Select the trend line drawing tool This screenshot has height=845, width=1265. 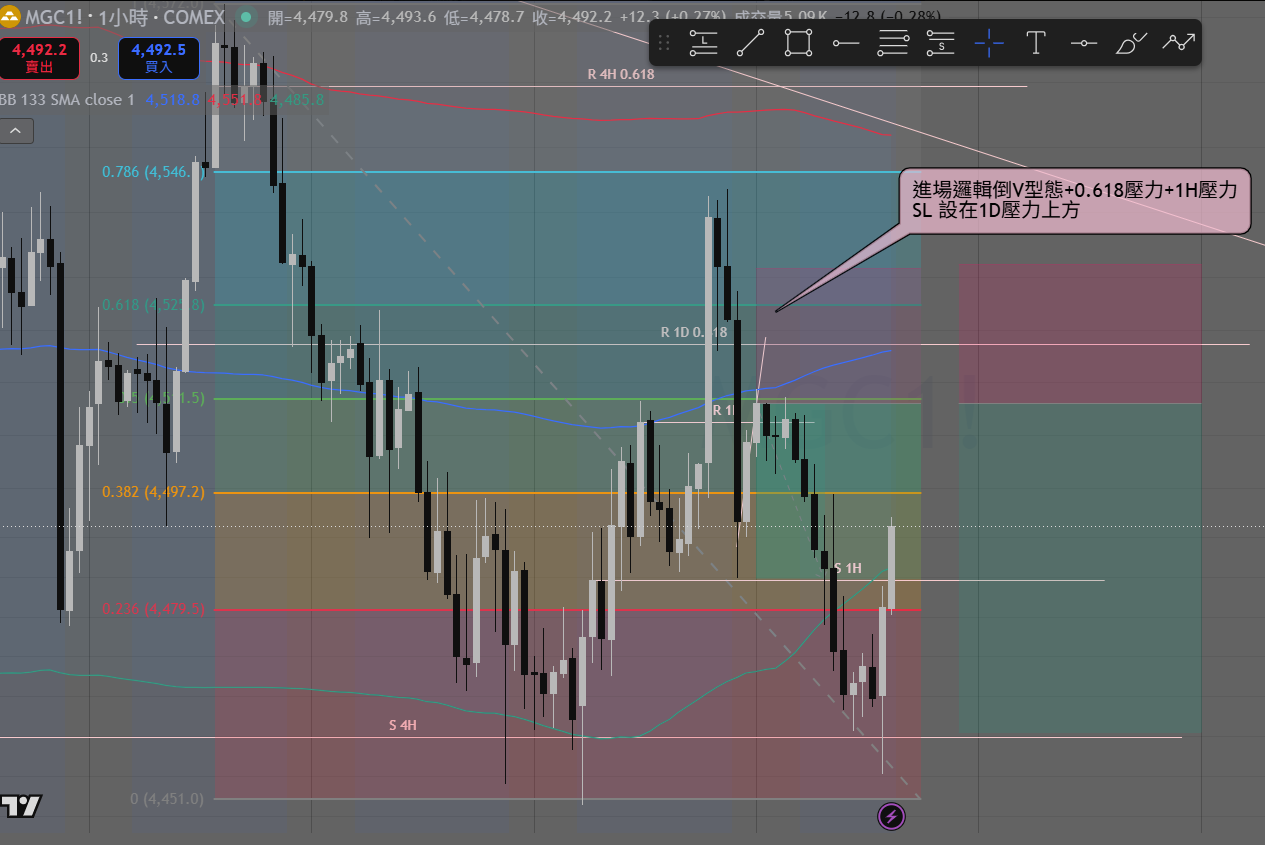click(x=751, y=42)
